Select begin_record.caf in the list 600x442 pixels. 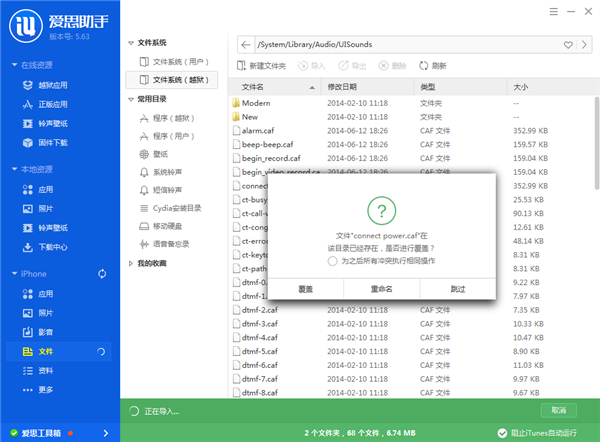pos(411,158)
